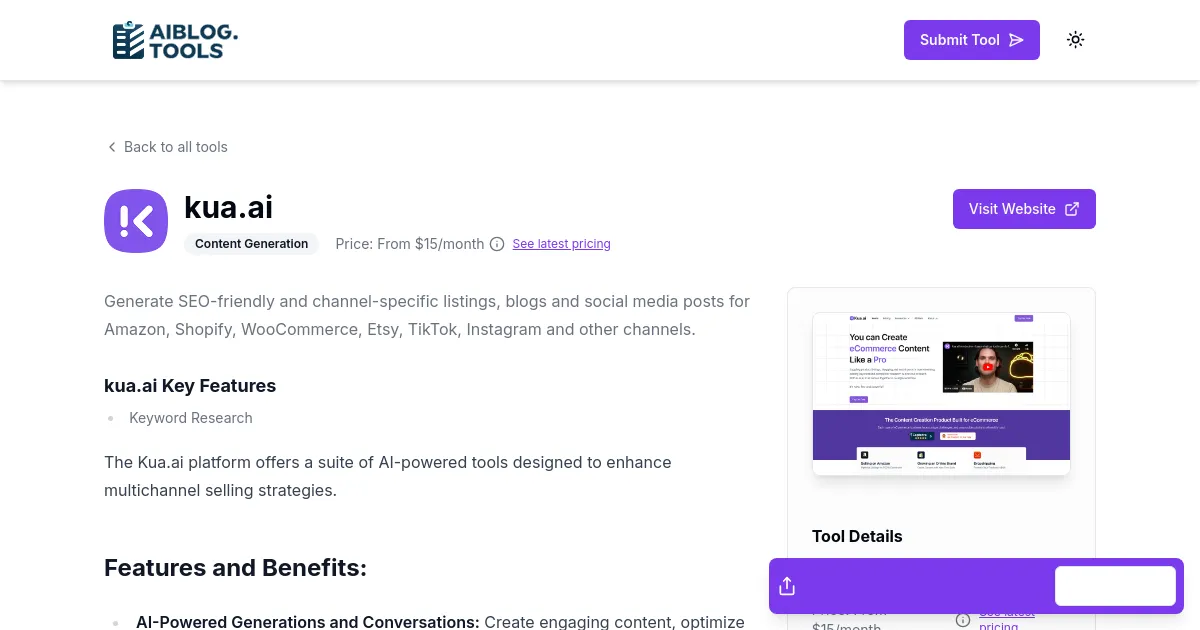Image resolution: width=1200 pixels, height=630 pixels.
Task: Click the 'Keyword Research' key feature item
Action: point(191,418)
